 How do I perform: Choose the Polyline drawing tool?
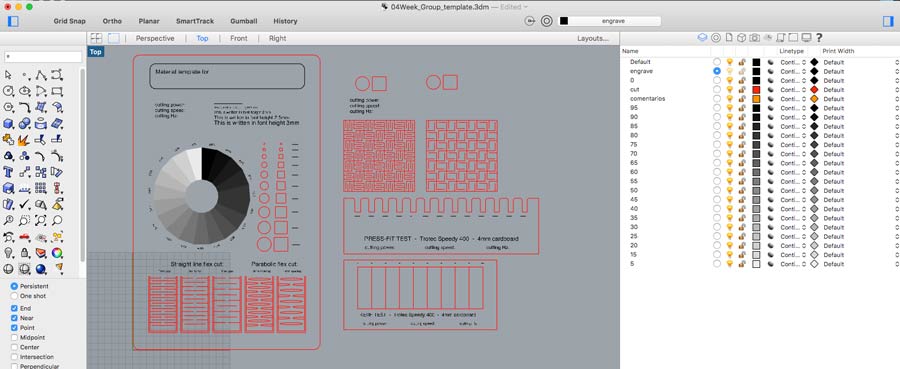[41, 75]
